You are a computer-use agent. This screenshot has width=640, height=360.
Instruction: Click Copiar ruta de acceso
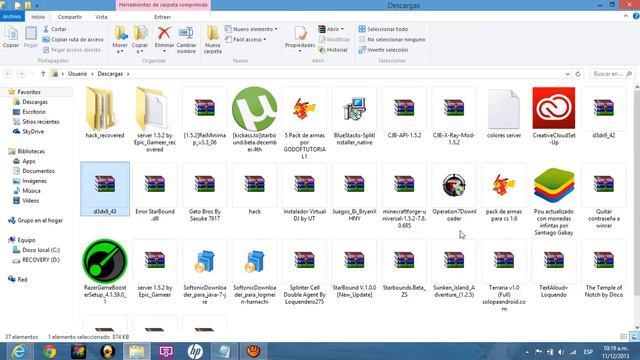[x=73, y=39]
